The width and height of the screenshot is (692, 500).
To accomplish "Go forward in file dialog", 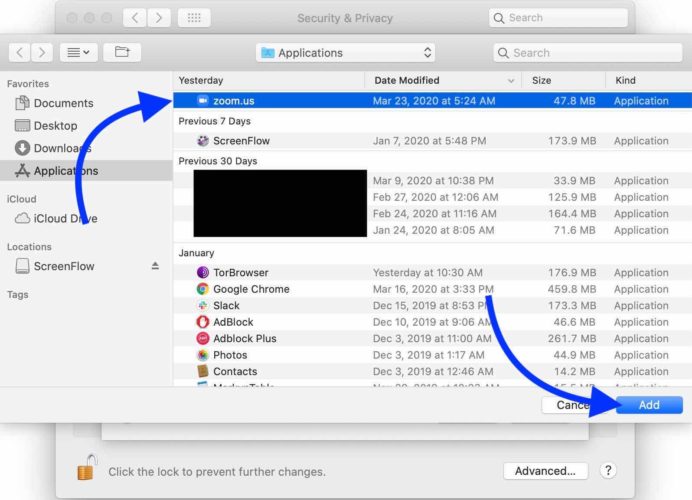I will tap(42, 53).
